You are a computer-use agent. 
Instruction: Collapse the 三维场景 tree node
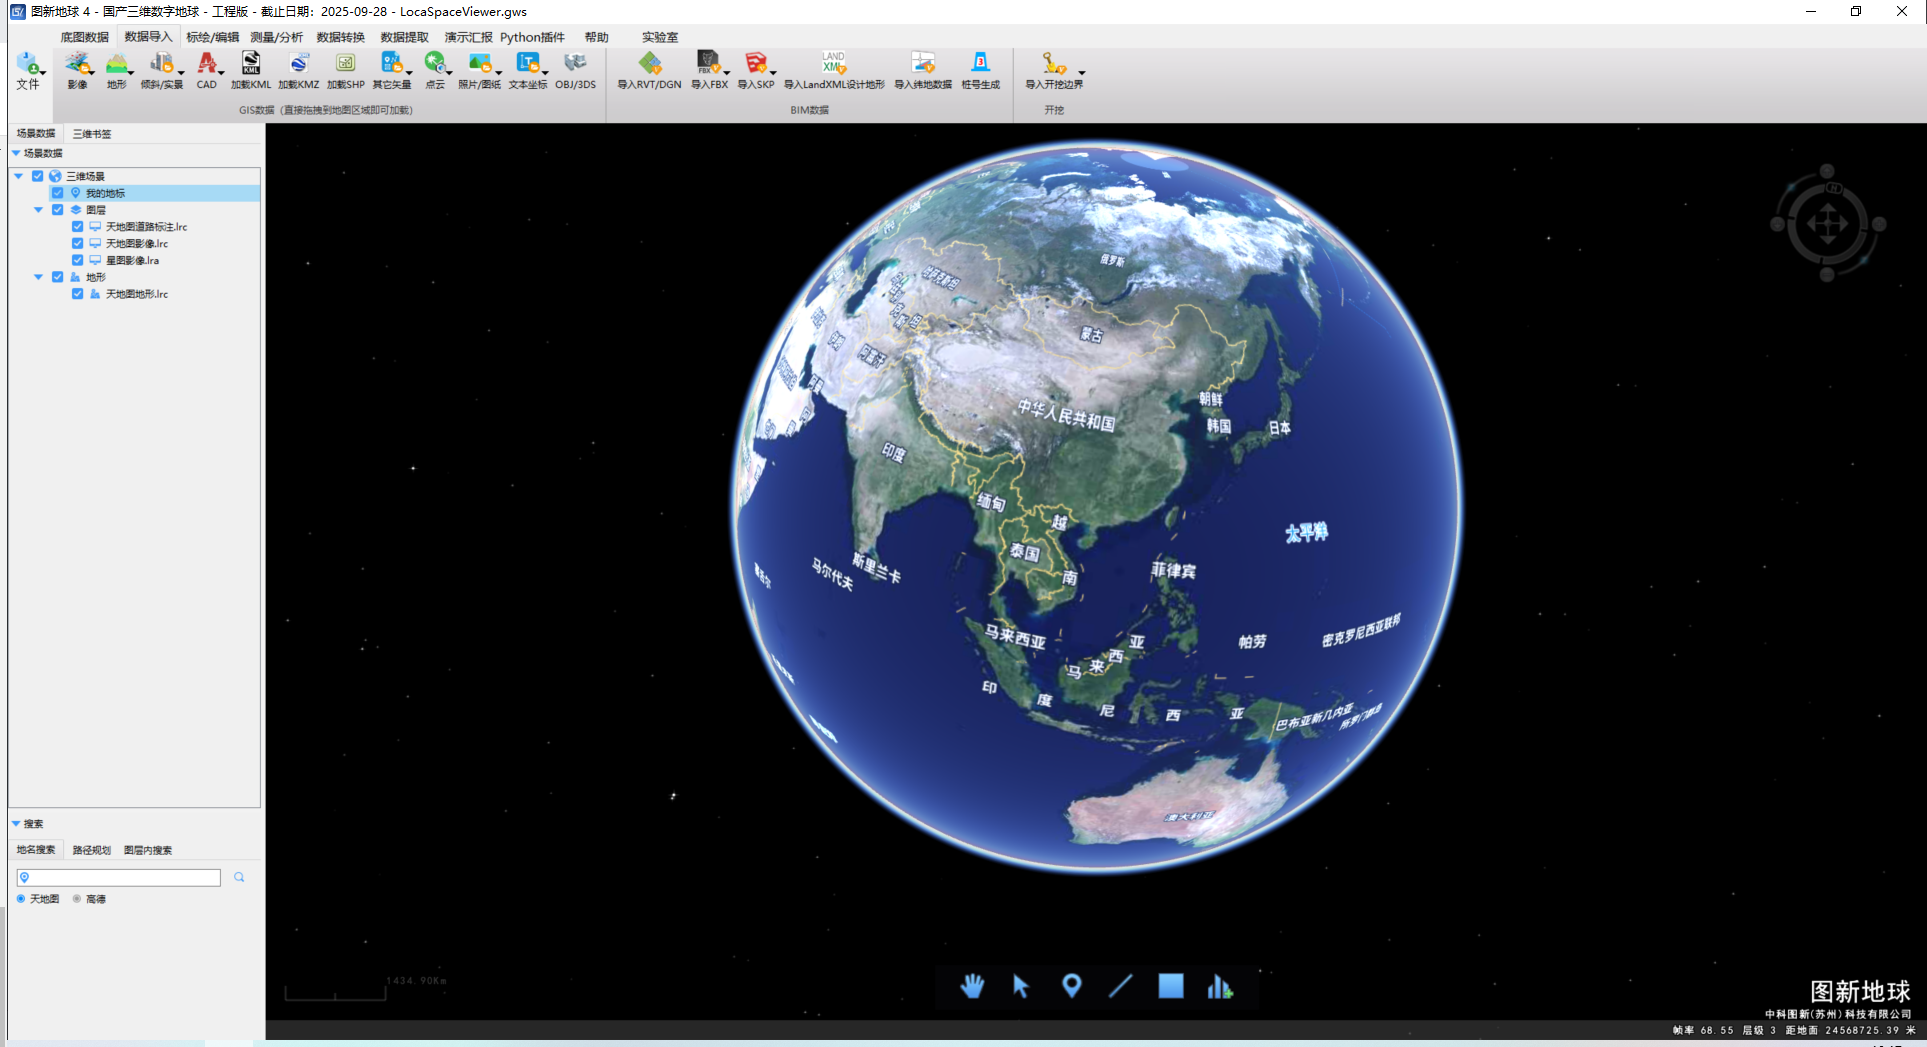point(18,176)
